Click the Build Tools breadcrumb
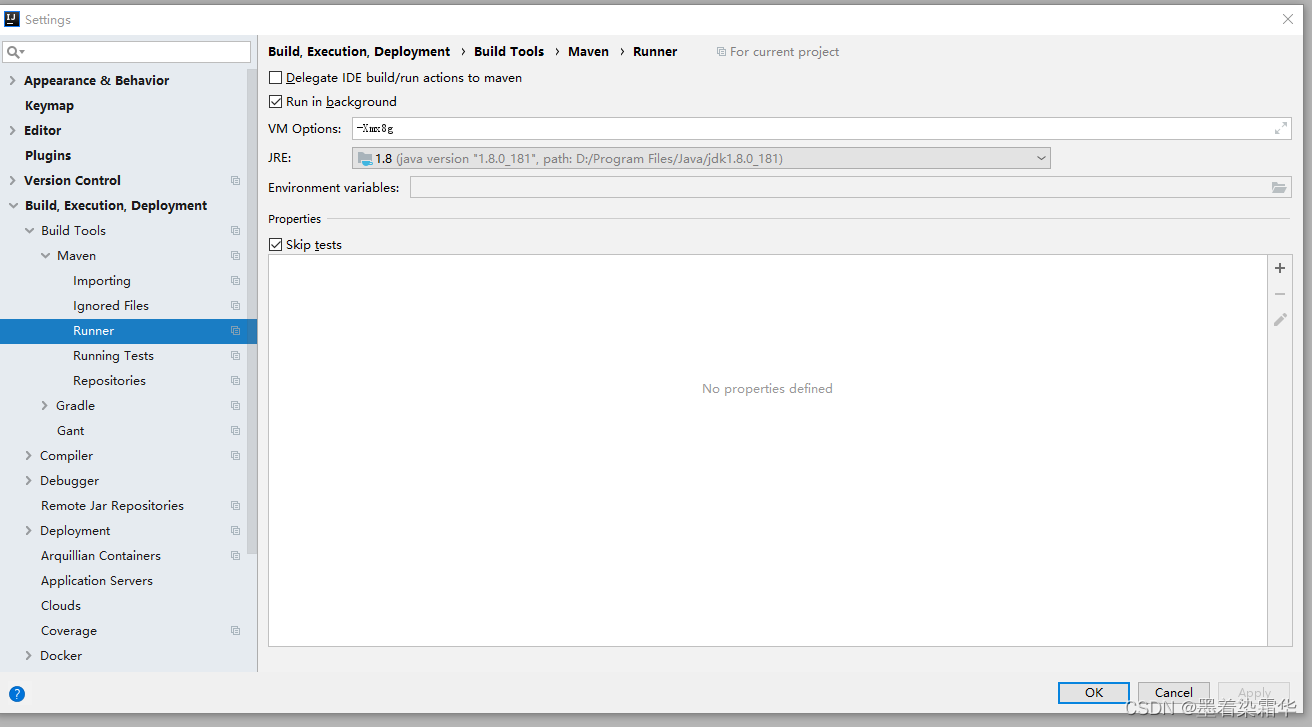This screenshot has width=1312, height=727. (509, 51)
